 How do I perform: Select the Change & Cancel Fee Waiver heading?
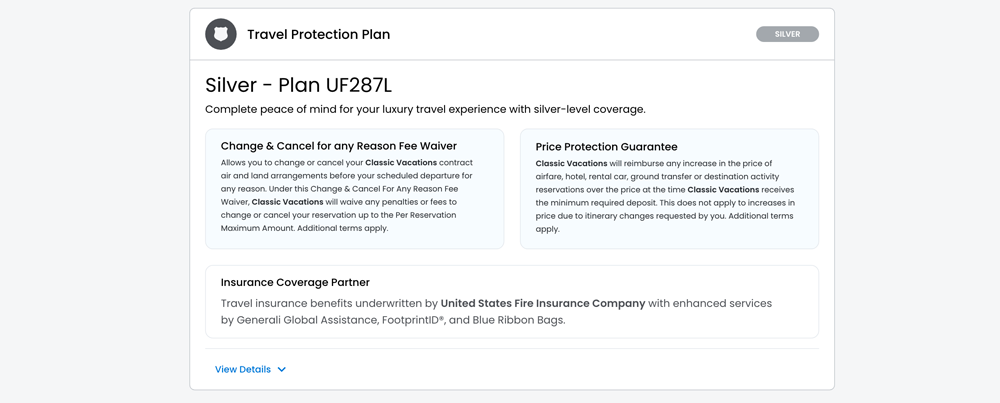coord(338,146)
